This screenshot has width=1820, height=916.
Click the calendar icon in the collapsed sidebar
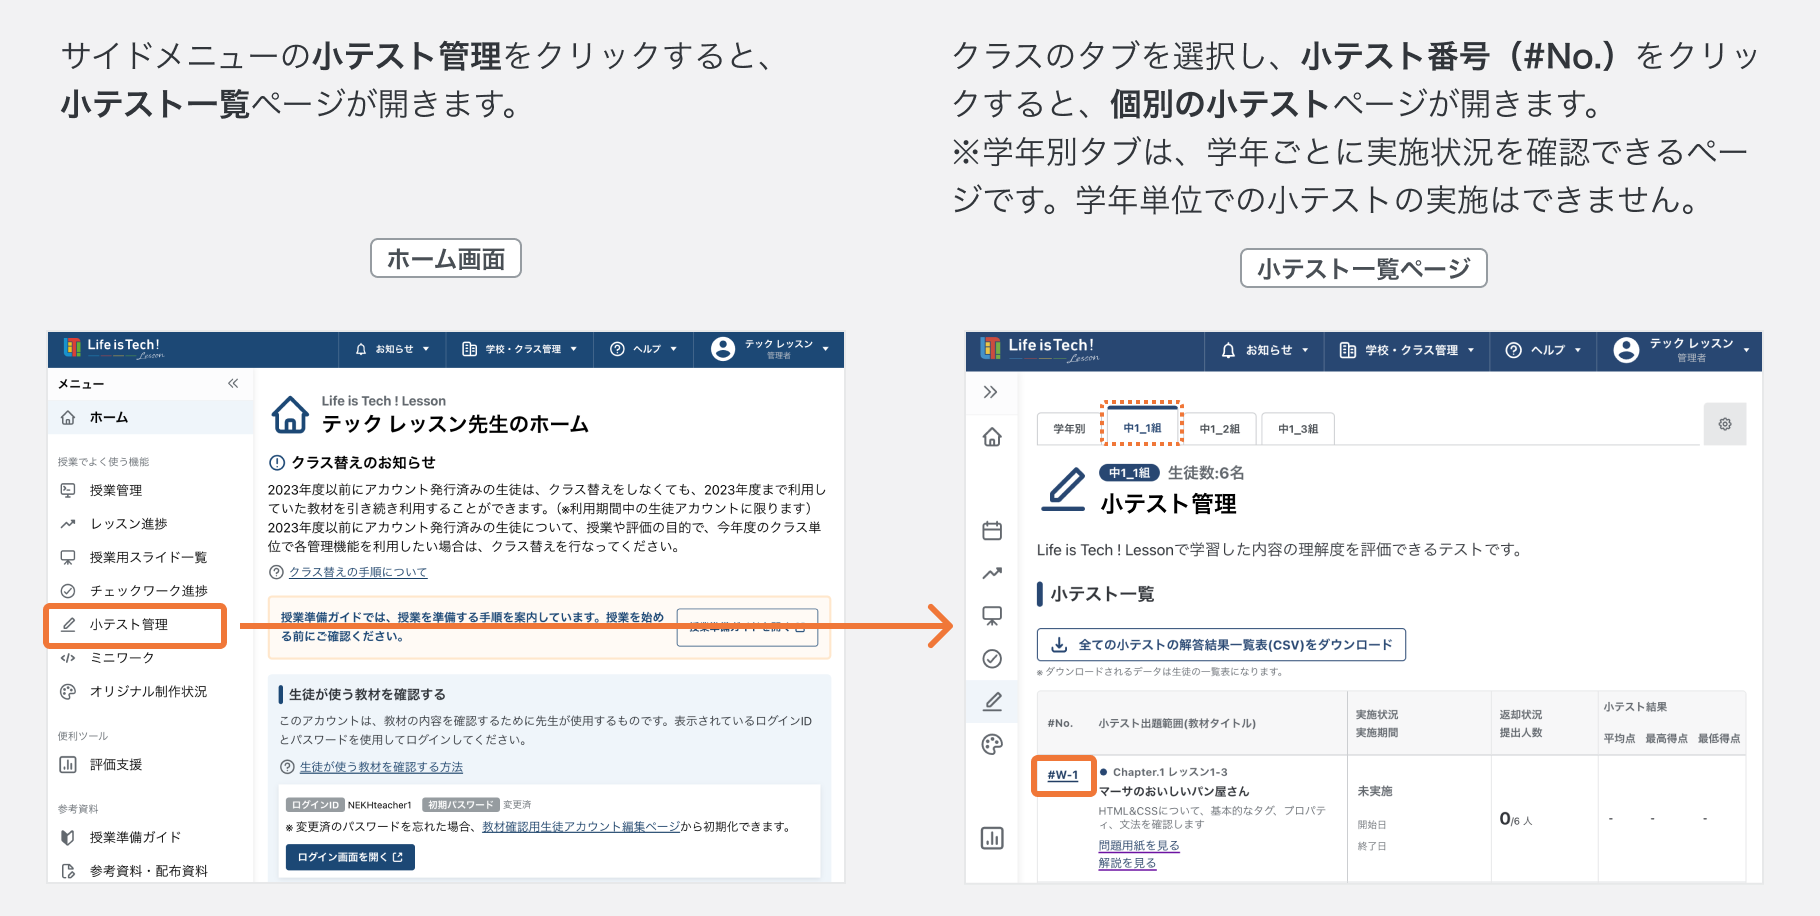tap(991, 530)
